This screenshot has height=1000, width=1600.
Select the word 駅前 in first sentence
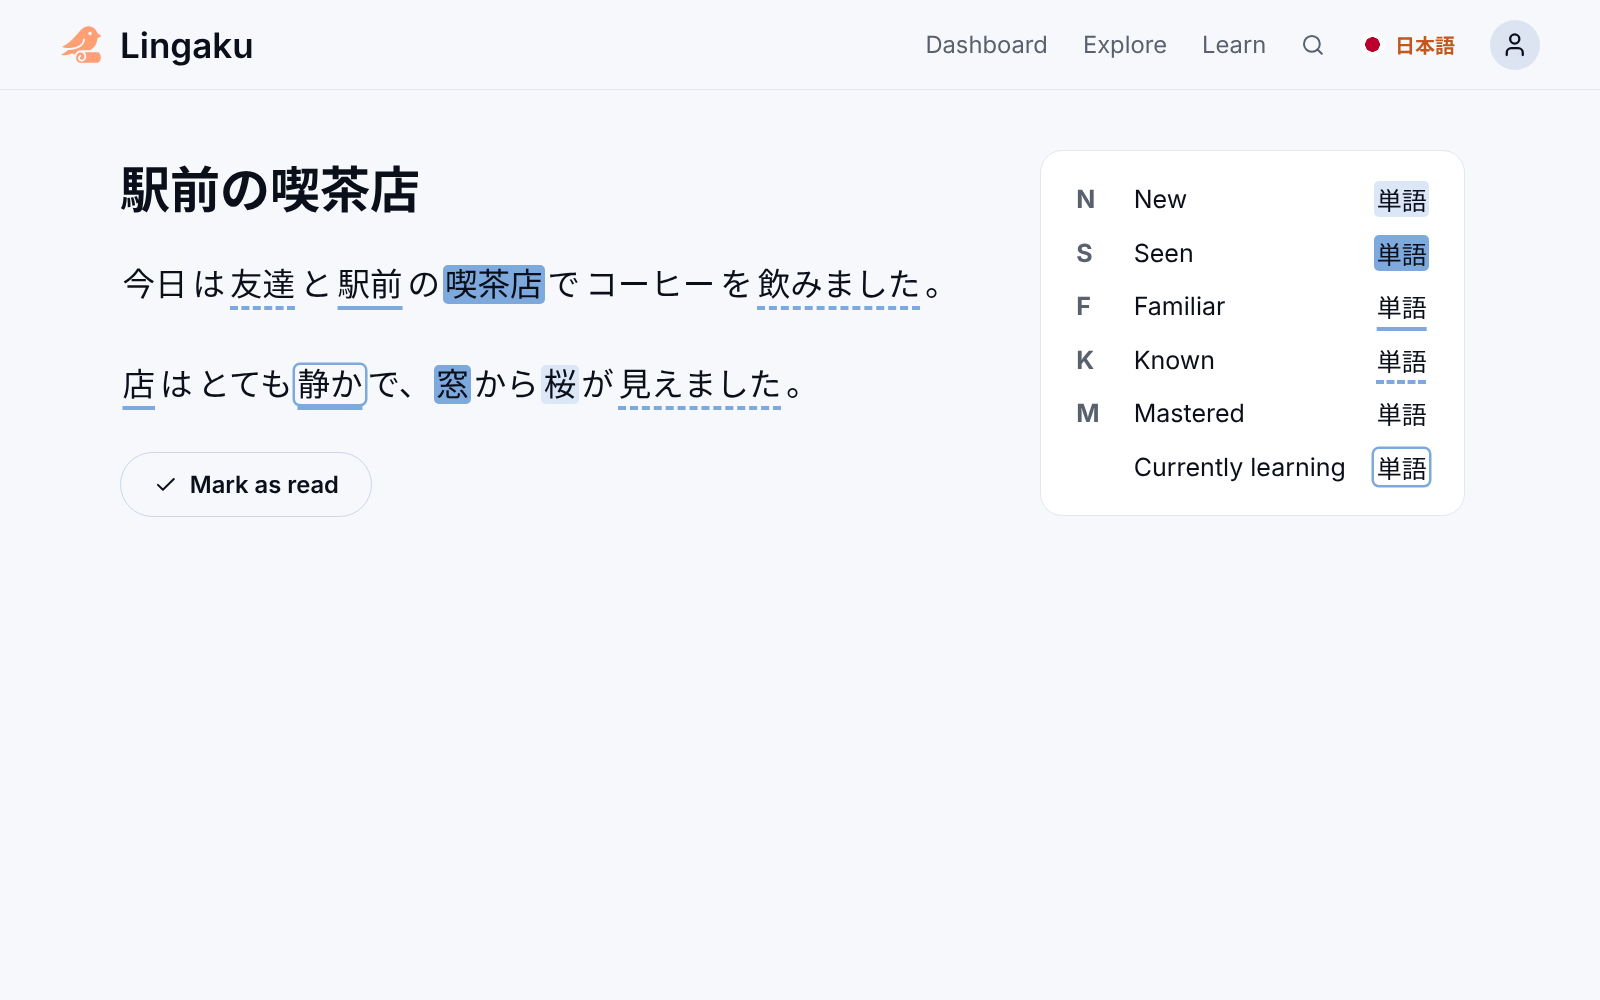click(370, 285)
